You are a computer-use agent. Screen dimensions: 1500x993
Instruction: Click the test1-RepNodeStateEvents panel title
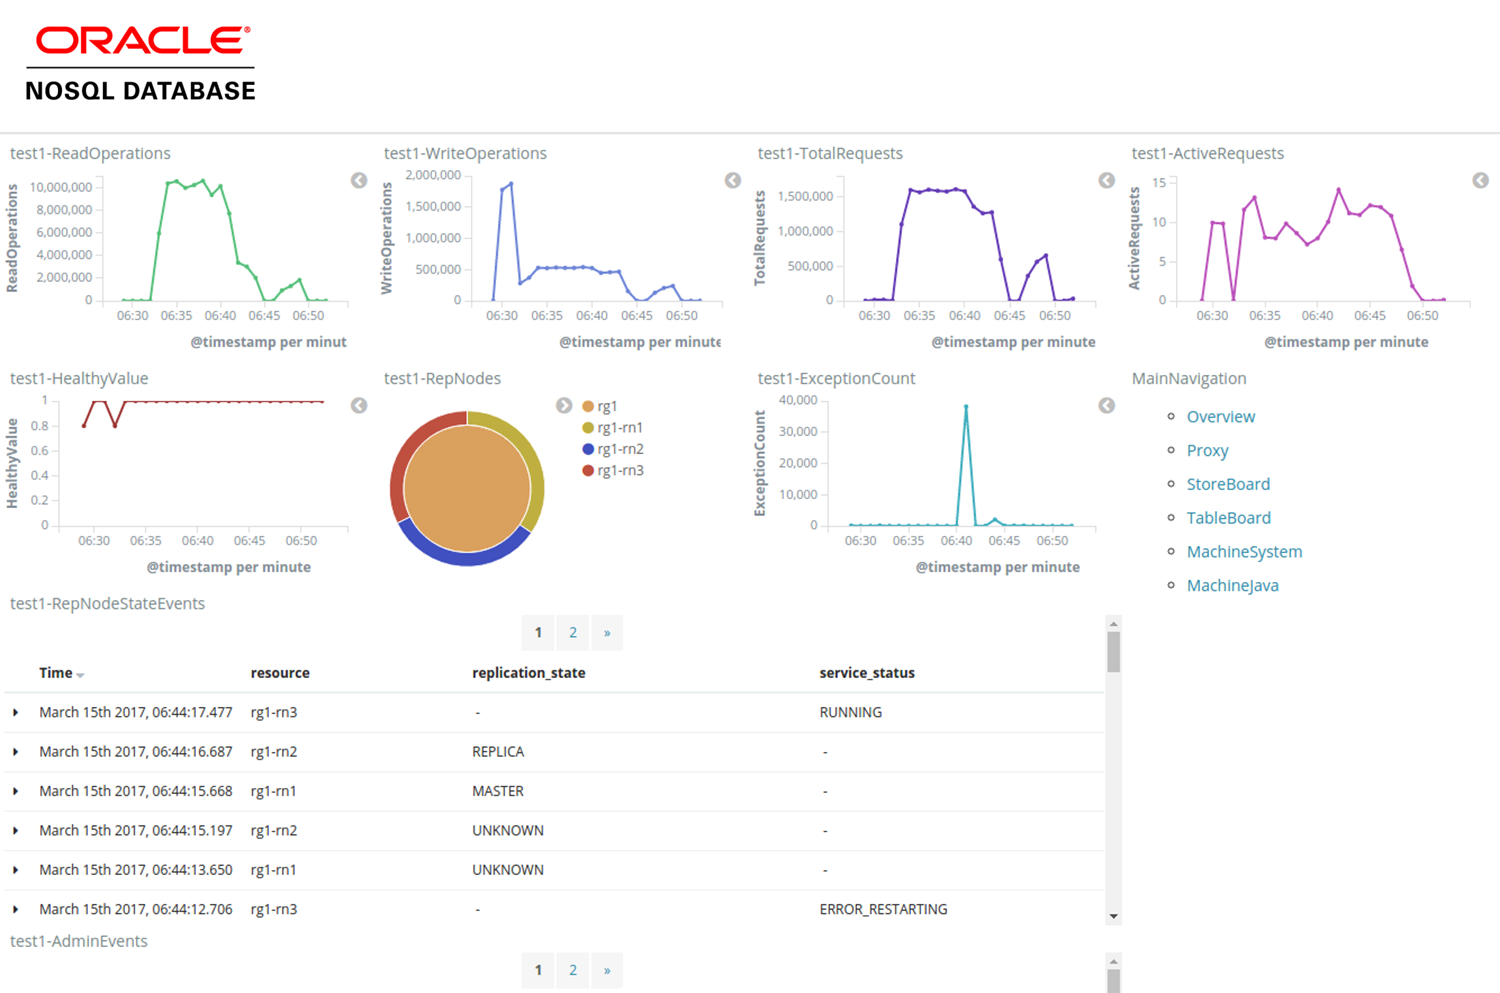pyautogui.click(x=108, y=603)
